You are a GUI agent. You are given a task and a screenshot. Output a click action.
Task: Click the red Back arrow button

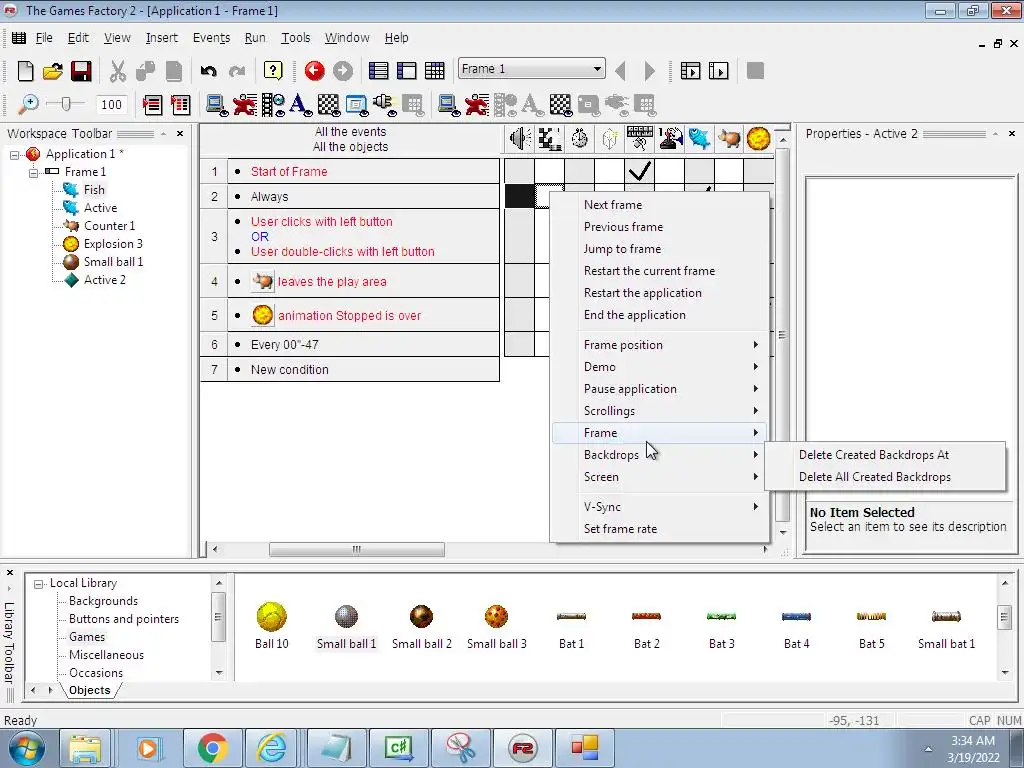[x=314, y=71]
